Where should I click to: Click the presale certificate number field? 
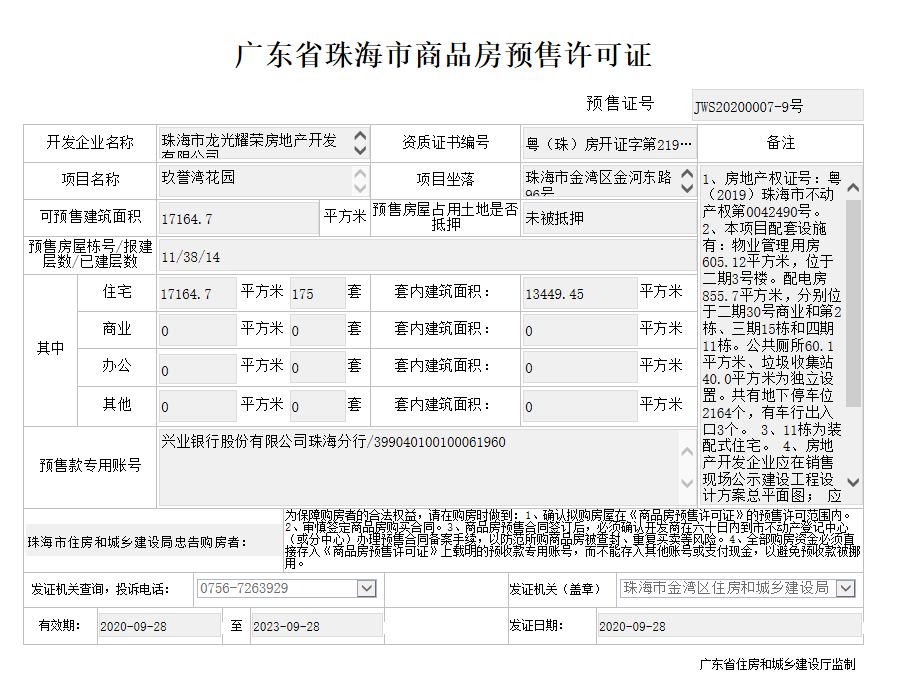[776, 105]
